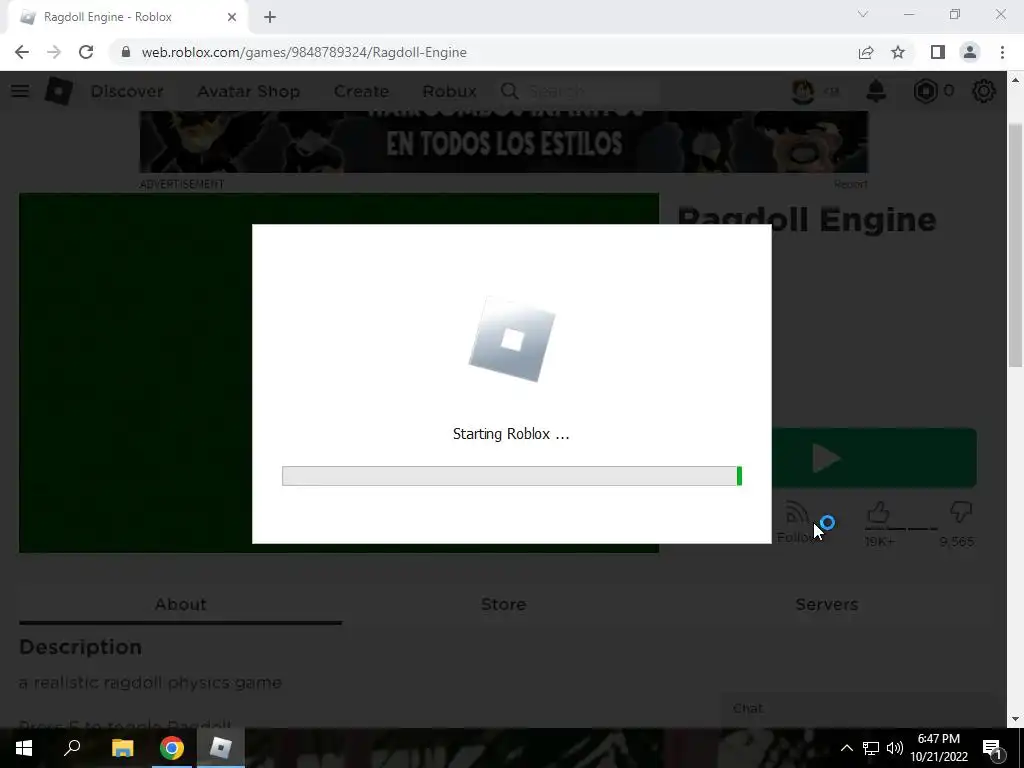Switch to the Servers tab
Image resolution: width=1024 pixels, height=768 pixels.
(827, 604)
